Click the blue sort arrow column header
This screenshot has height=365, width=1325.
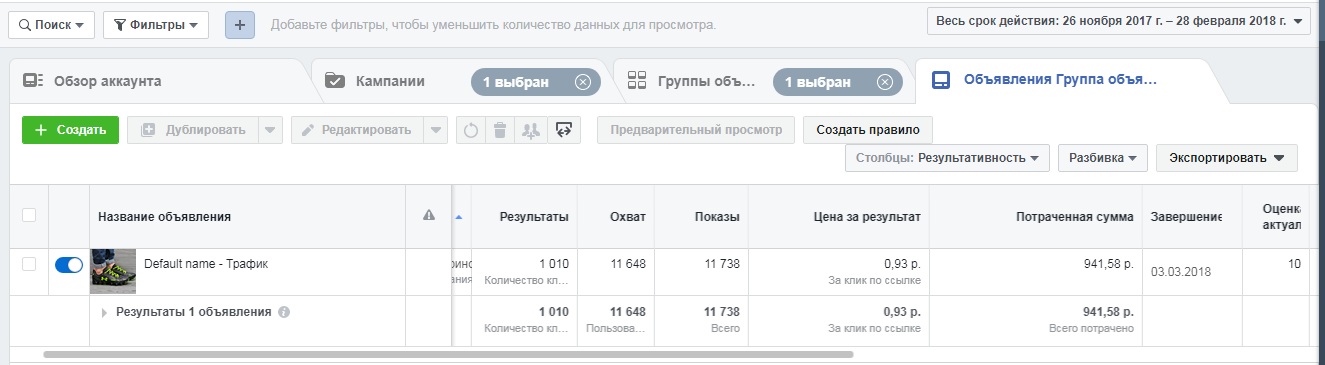[460, 216]
